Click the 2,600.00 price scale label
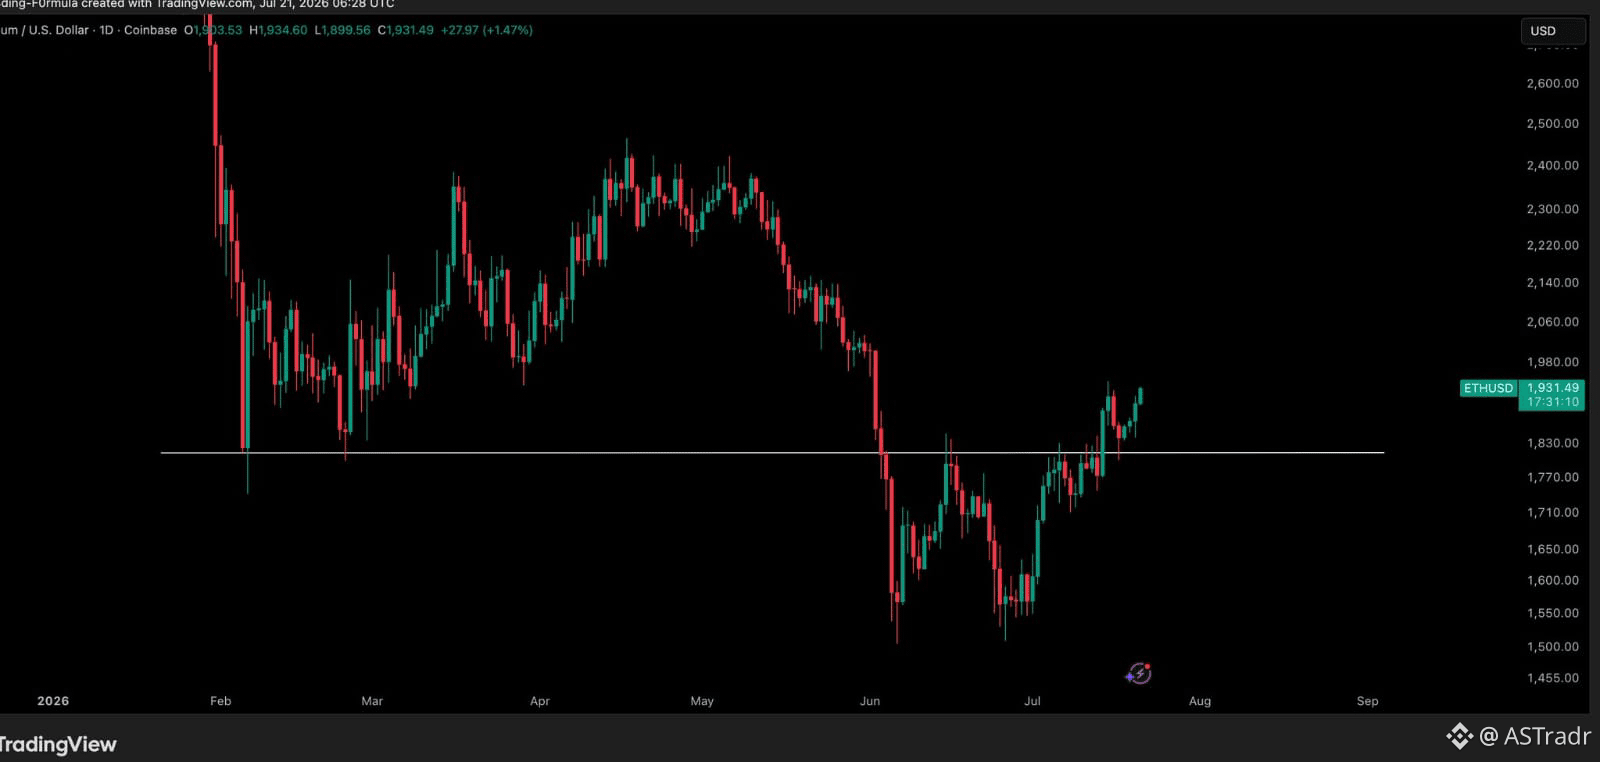This screenshot has height=762, width=1600. point(1553,84)
